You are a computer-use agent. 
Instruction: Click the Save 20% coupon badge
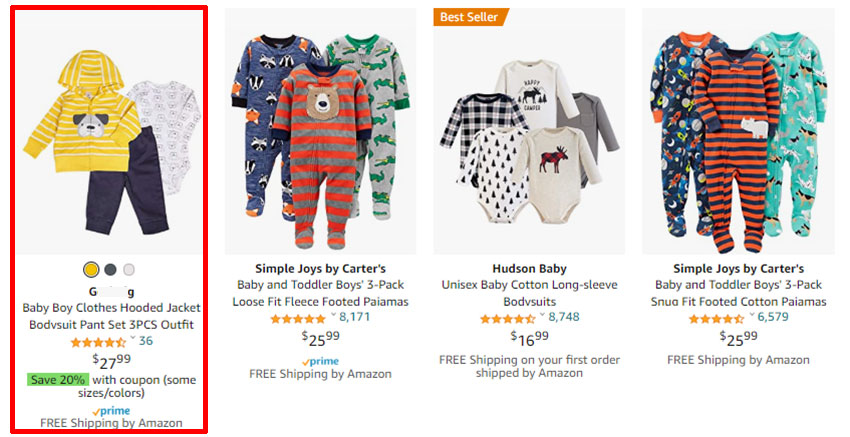[x=57, y=380]
